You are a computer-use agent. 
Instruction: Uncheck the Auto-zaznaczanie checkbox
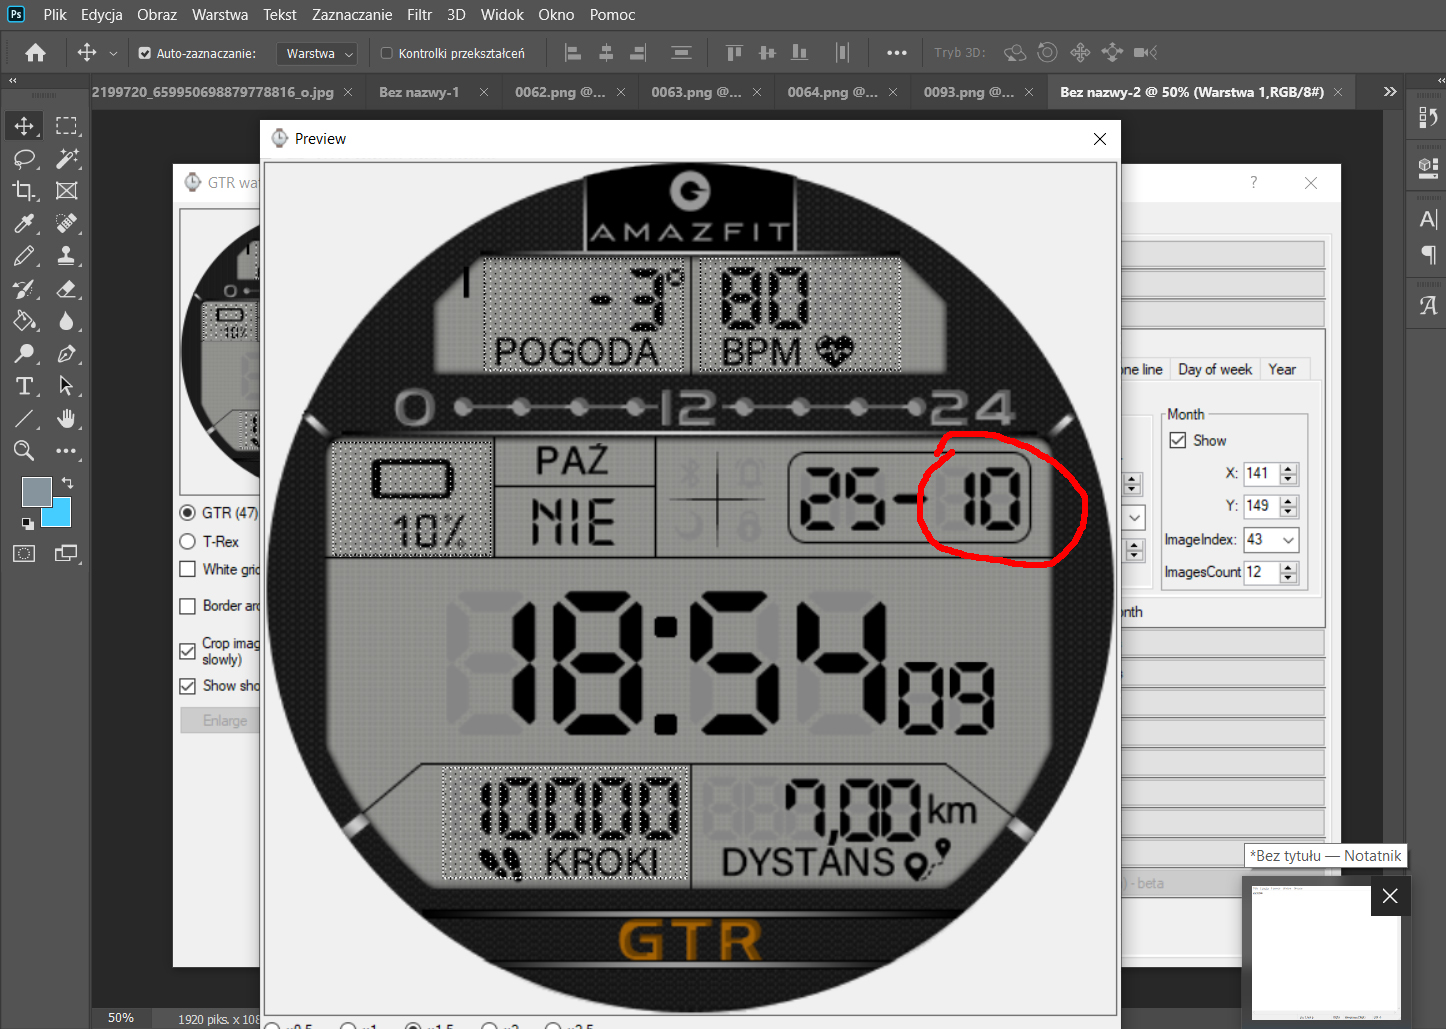coord(144,53)
